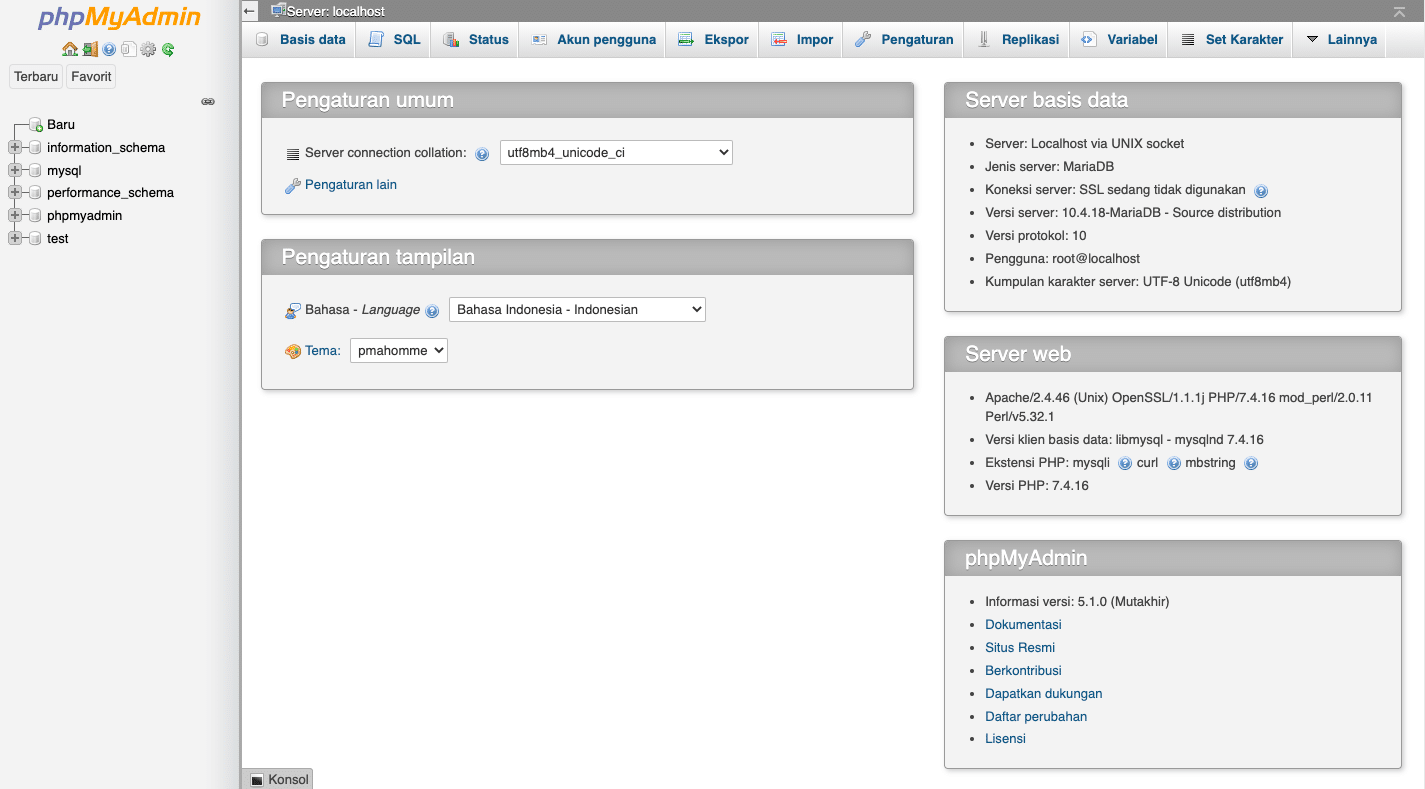
Task: Click the document pages icon beside the gear
Action: 129,49
